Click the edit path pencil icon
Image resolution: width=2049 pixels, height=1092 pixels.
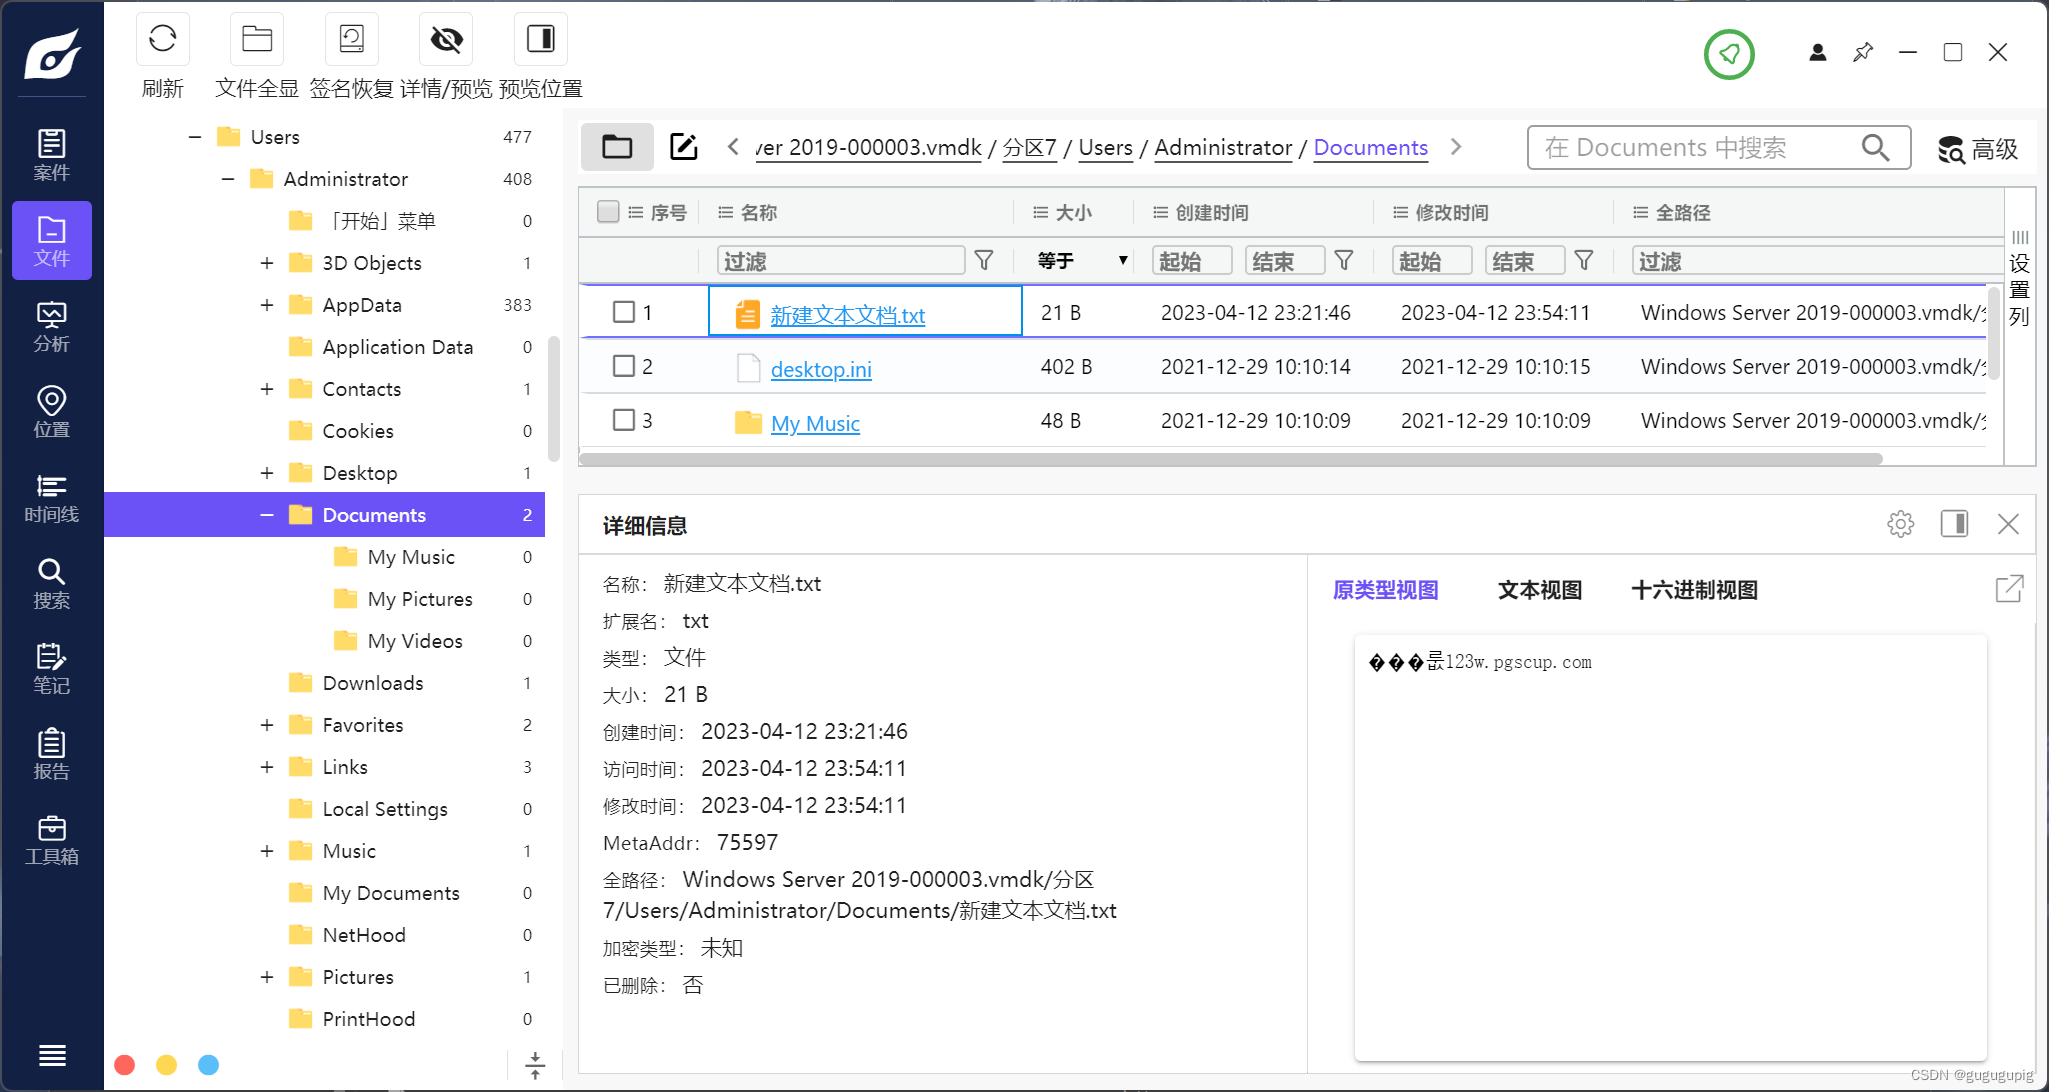point(683,147)
